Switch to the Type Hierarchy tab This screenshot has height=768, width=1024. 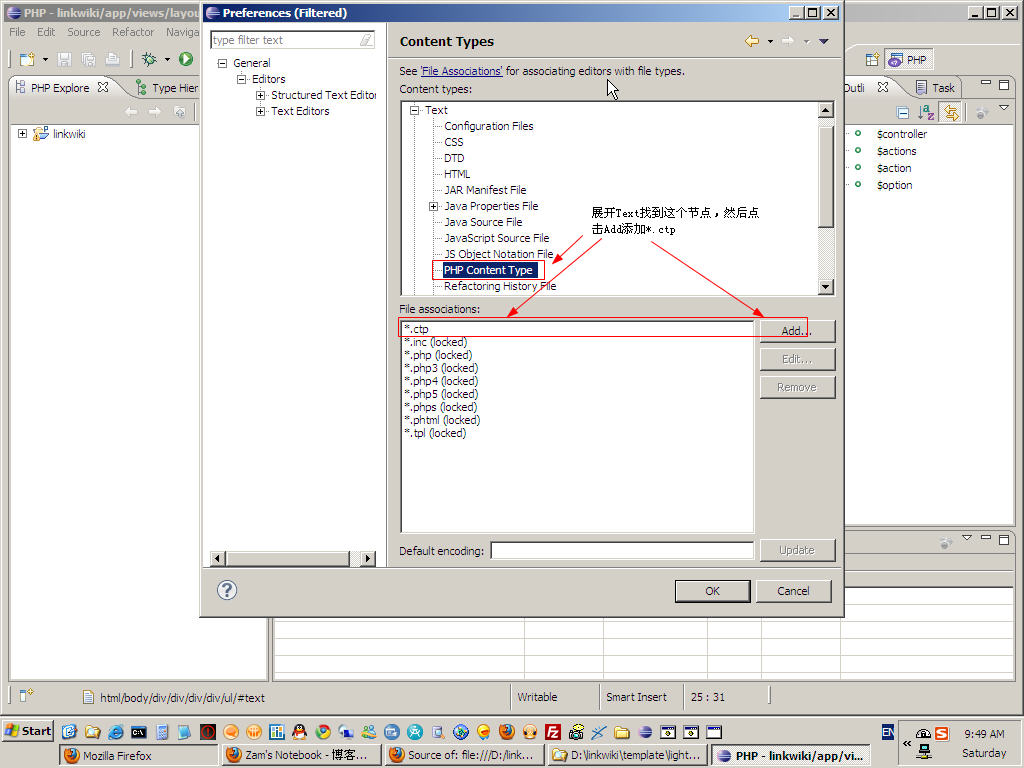(x=167, y=88)
